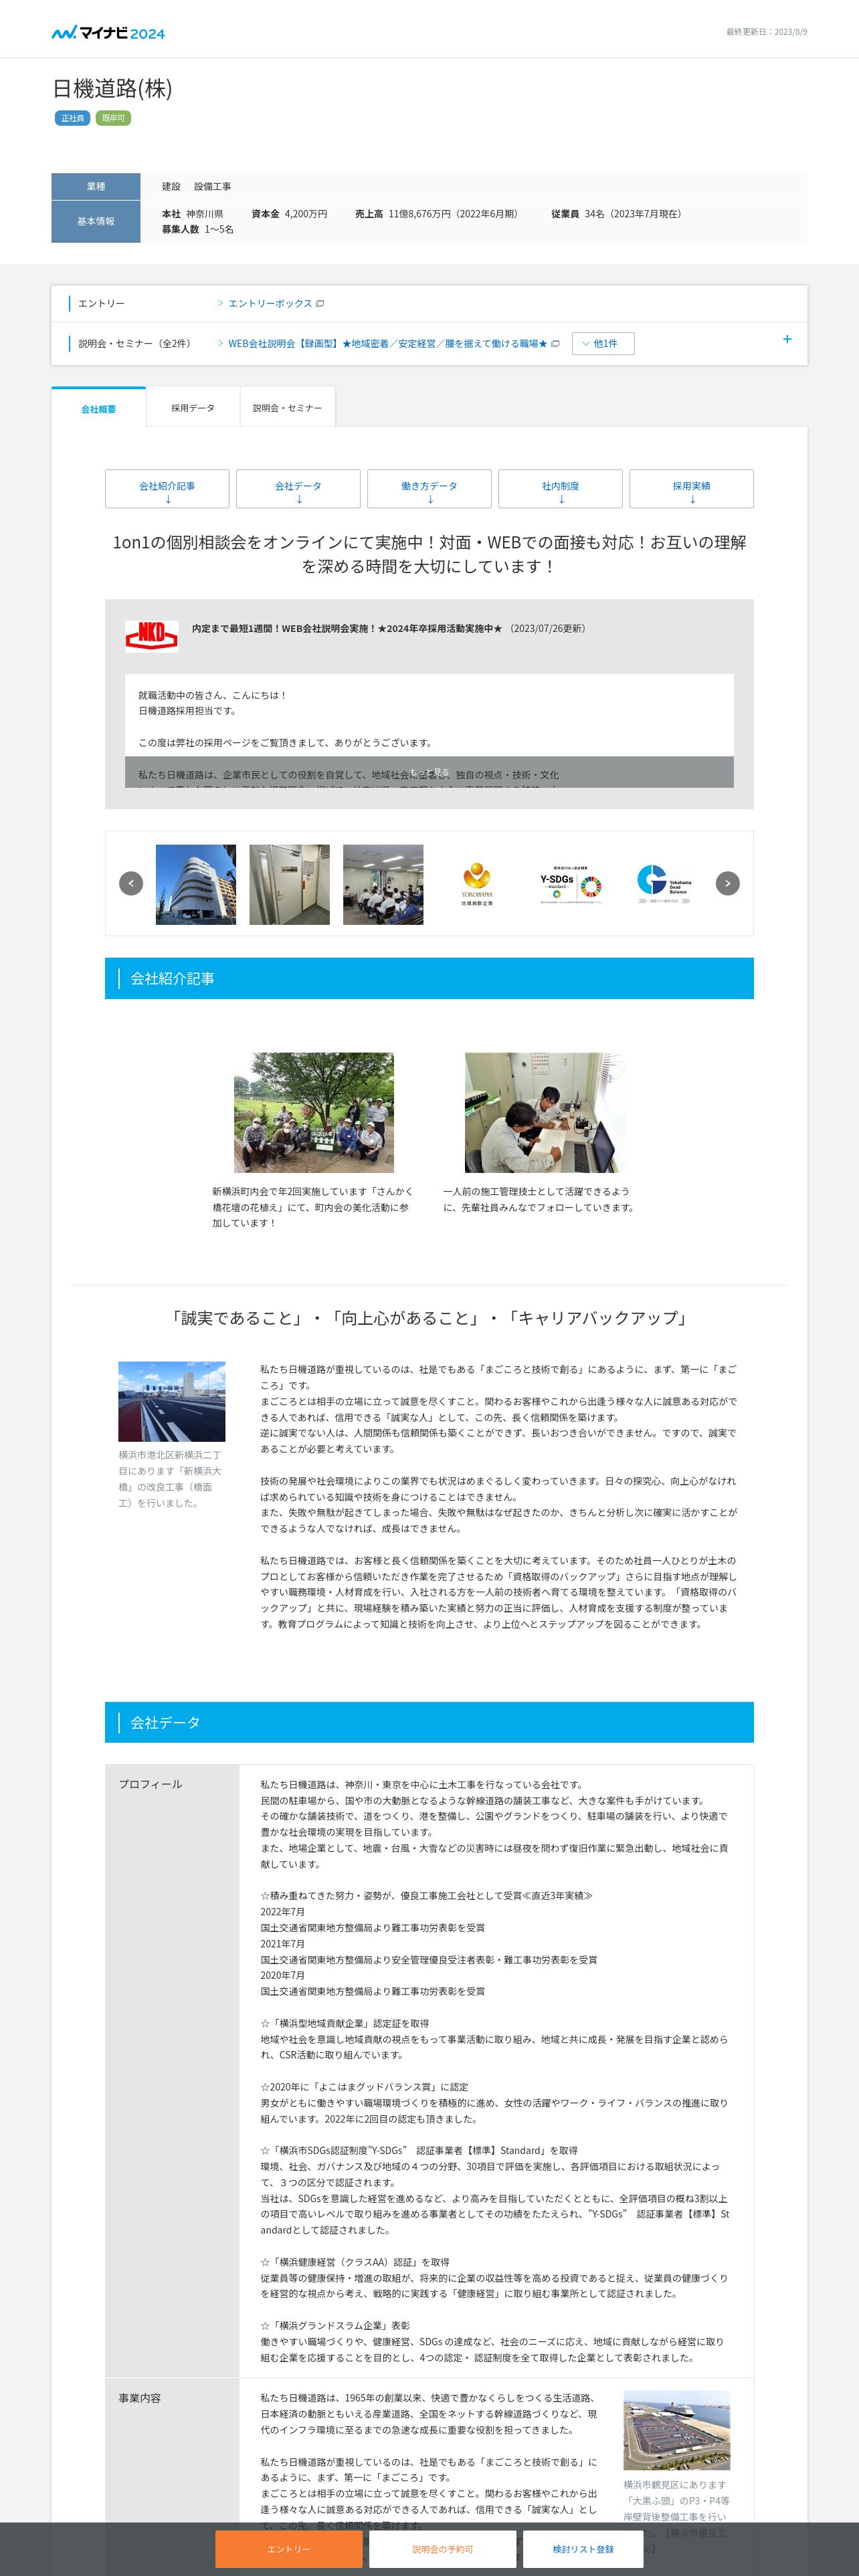The width and height of the screenshot is (859, 2576).
Task: Click the orange エントリー button
Action: (x=289, y=2548)
